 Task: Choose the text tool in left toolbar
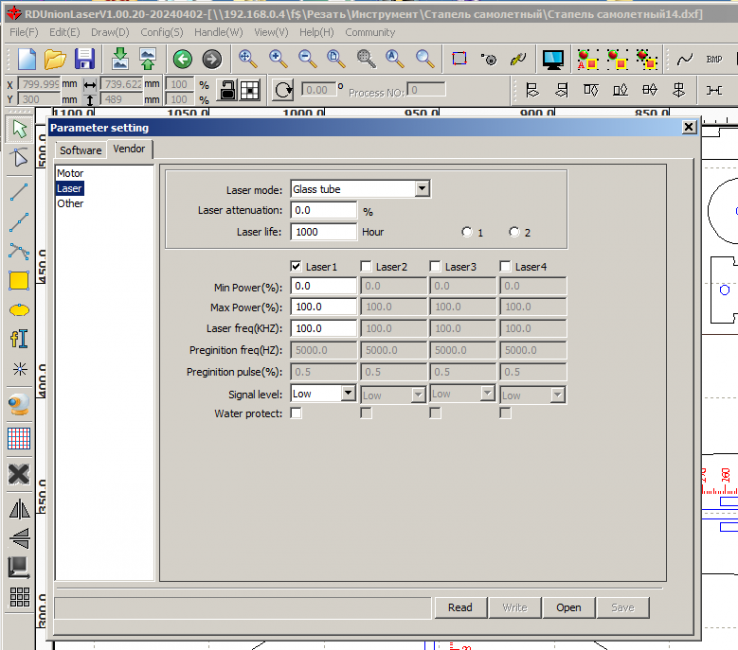(18, 339)
